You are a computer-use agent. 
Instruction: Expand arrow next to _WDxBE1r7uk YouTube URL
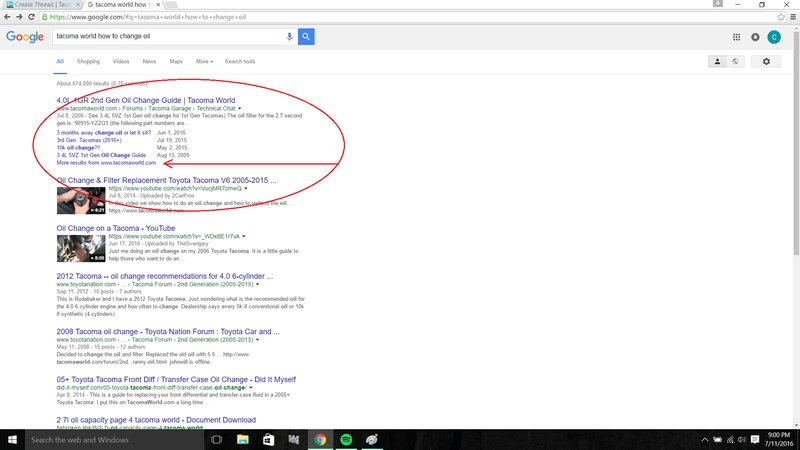pos(243,237)
